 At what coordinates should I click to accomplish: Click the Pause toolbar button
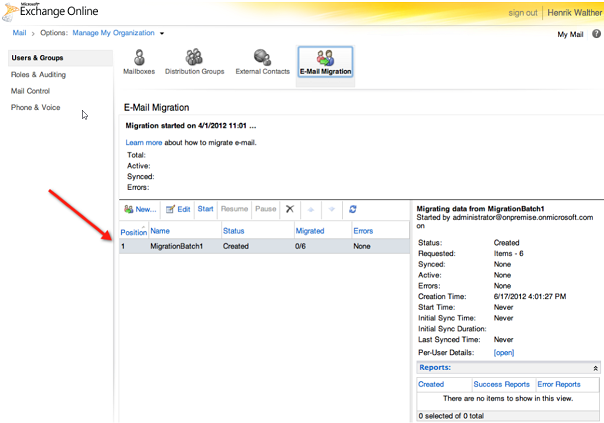[x=265, y=209]
